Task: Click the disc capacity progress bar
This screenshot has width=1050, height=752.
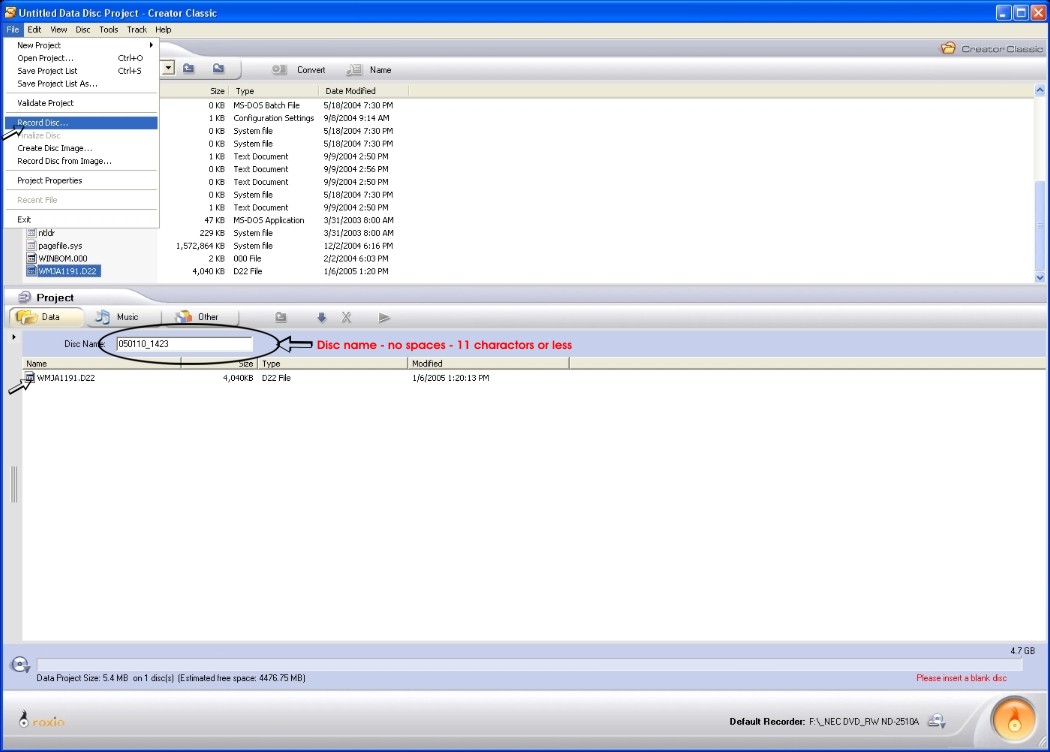Action: coord(529,664)
